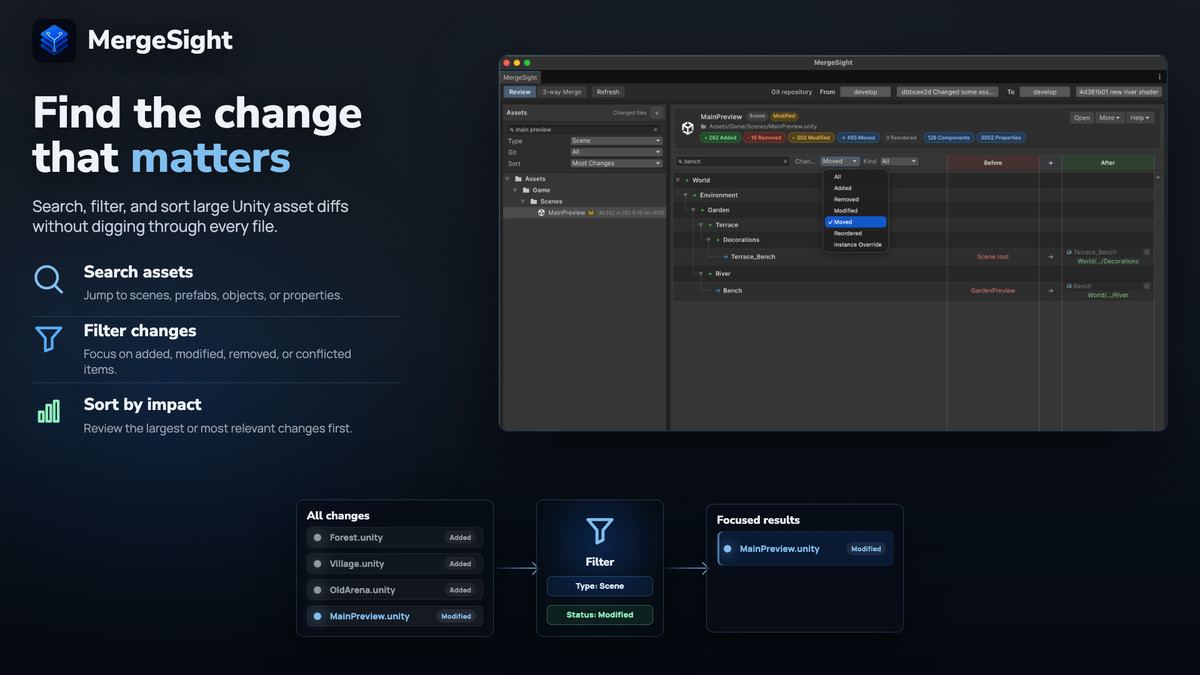Collapse the World tree node
The image size is (1200, 675).
pyautogui.click(x=680, y=181)
